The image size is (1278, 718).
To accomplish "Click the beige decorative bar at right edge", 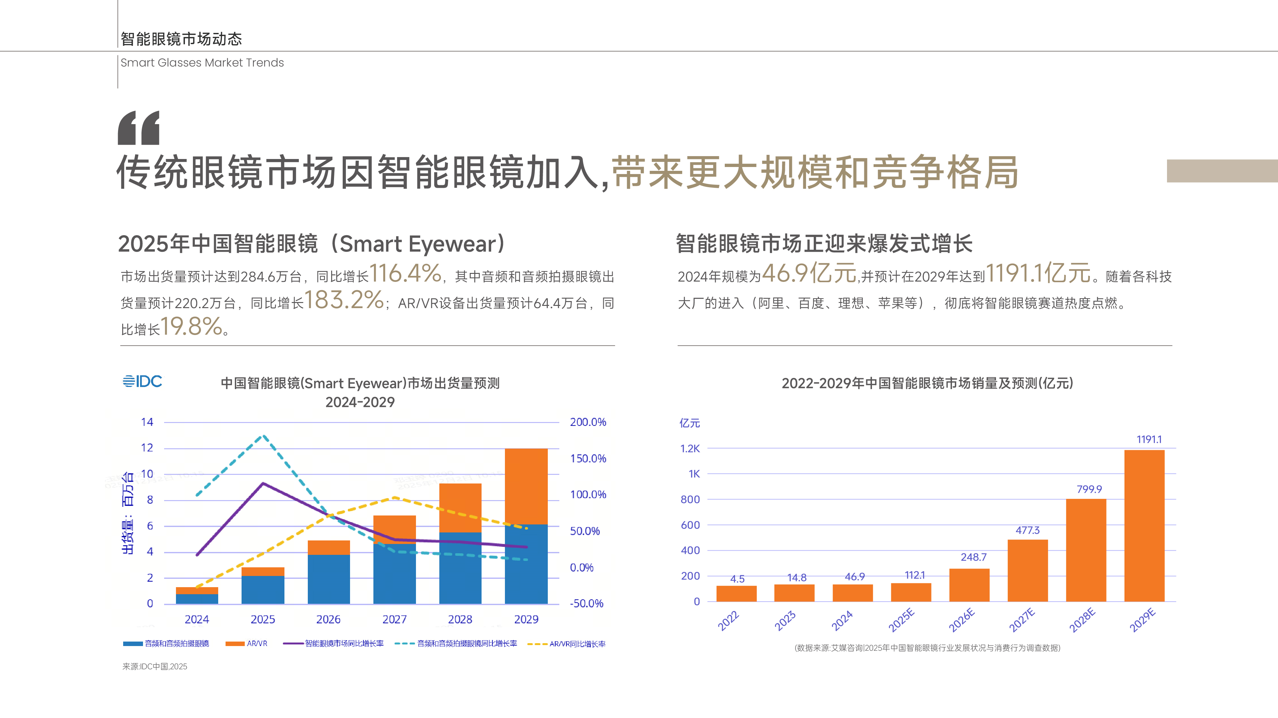I will [1222, 171].
